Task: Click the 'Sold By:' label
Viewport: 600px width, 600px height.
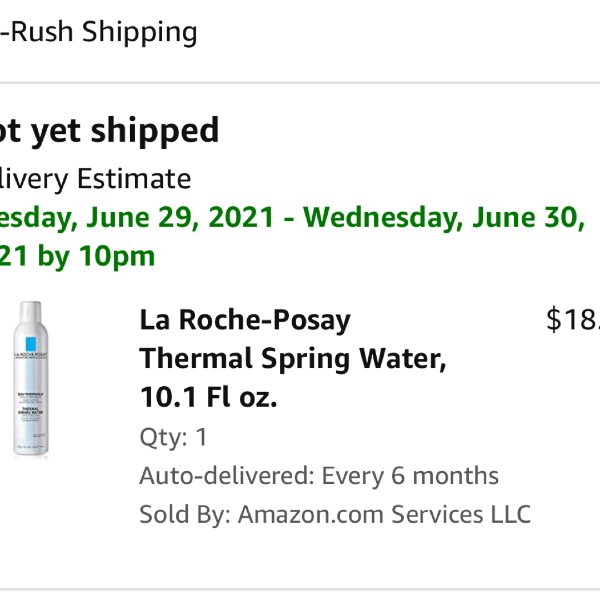Action: coord(185,514)
